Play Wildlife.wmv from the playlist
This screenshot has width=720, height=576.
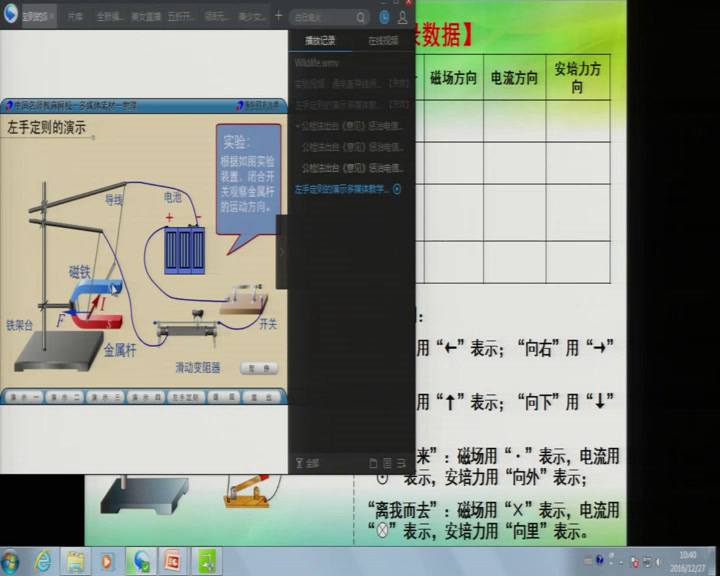tap(318, 62)
